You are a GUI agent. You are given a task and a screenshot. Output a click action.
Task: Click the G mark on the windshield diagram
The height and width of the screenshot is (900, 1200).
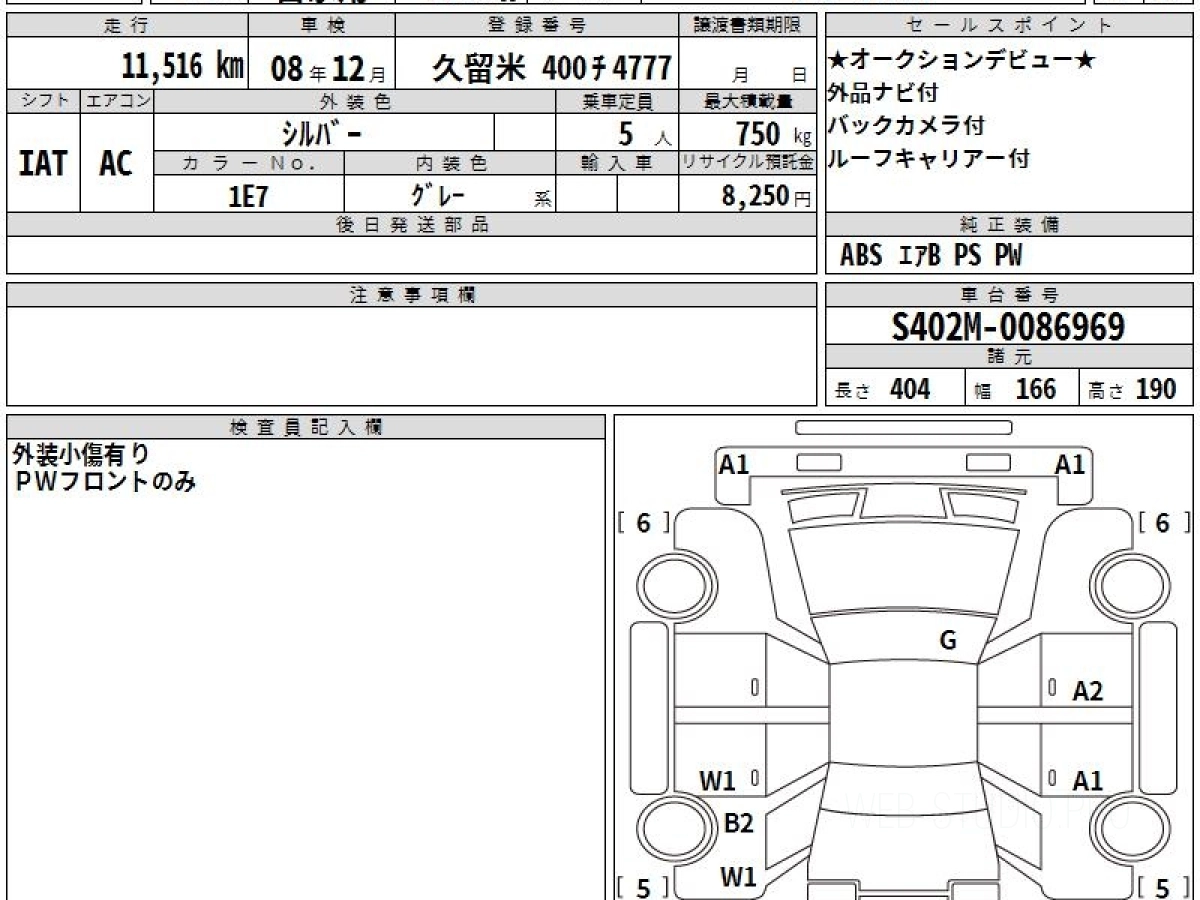[948, 641]
